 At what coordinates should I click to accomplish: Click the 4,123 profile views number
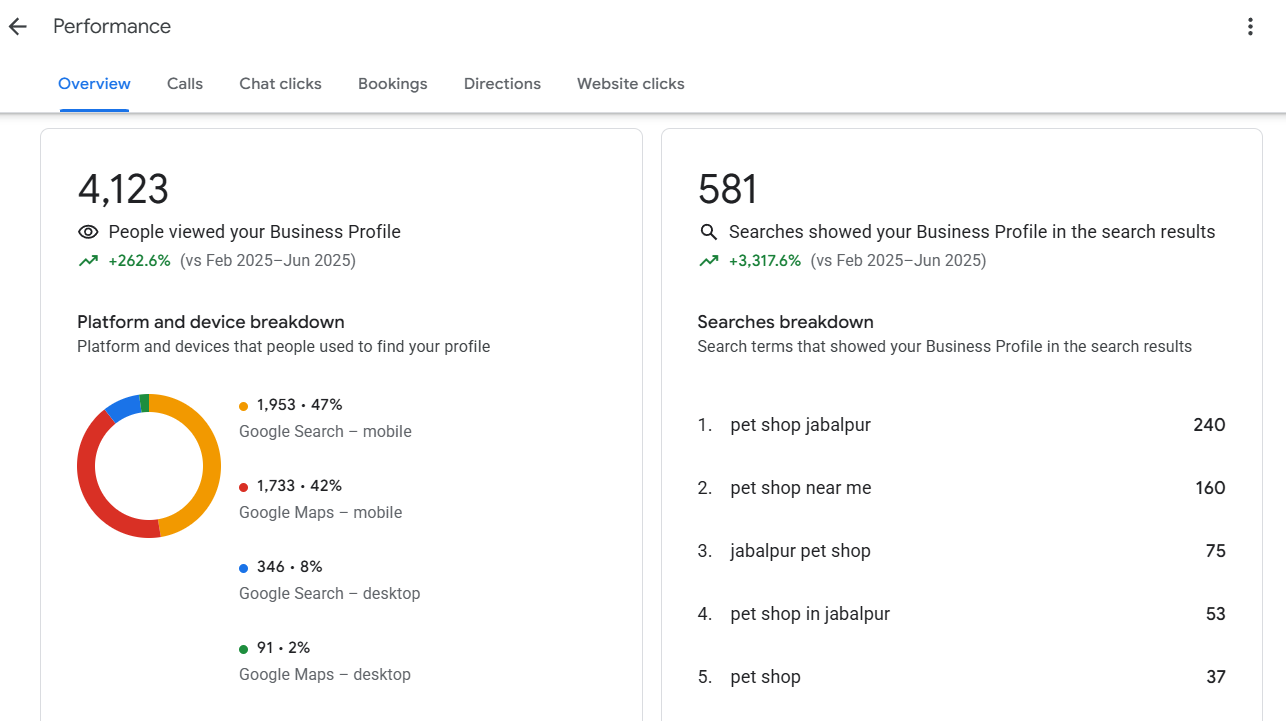[123, 189]
